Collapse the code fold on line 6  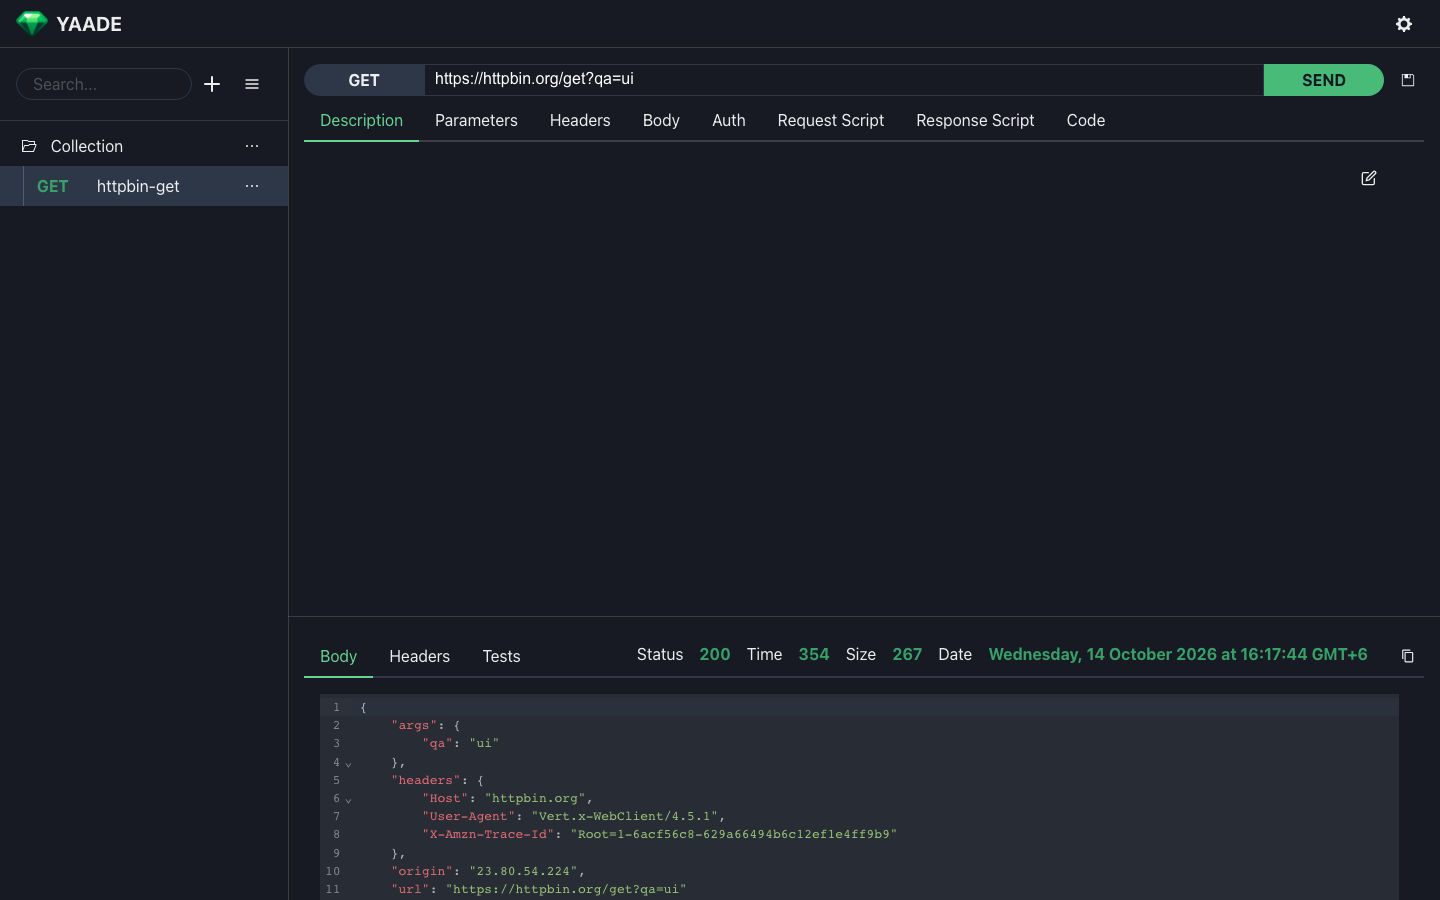(x=349, y=800)
